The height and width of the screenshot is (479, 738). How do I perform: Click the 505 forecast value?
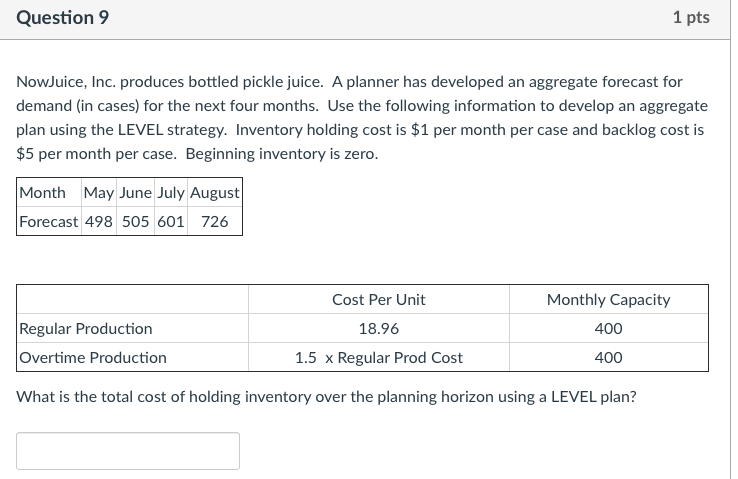135,221
